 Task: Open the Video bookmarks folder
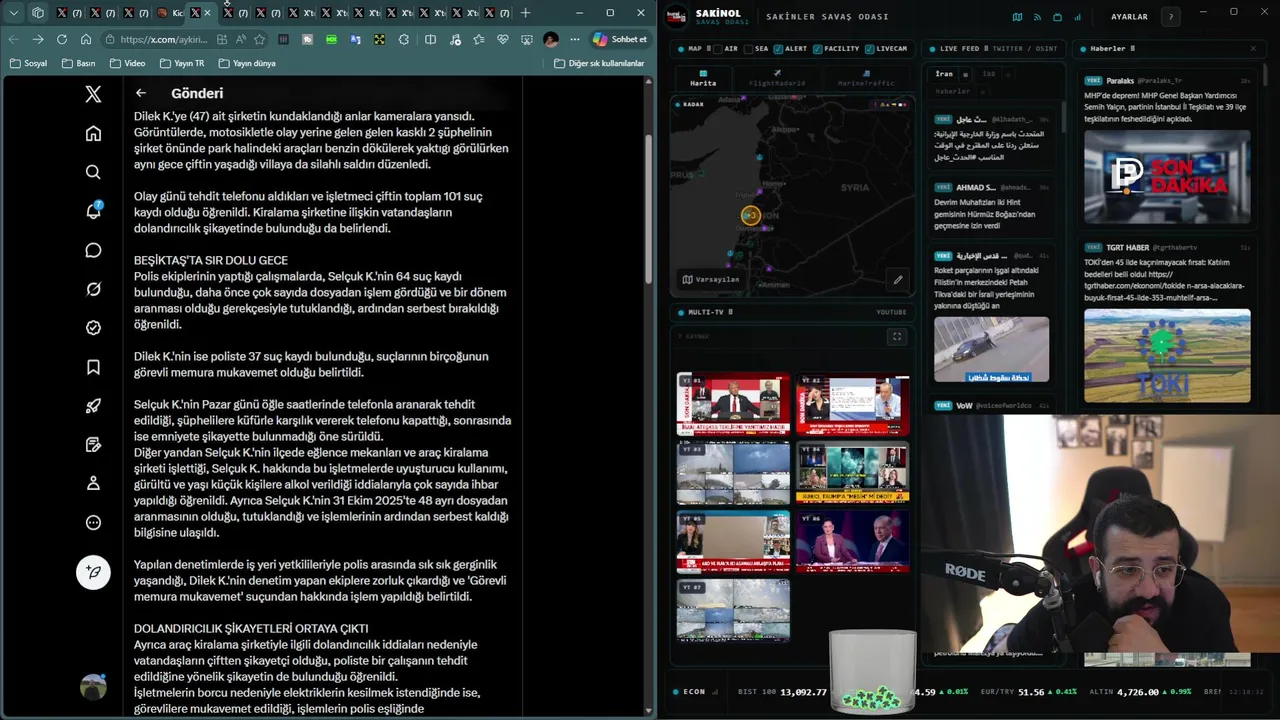(127, 63)
